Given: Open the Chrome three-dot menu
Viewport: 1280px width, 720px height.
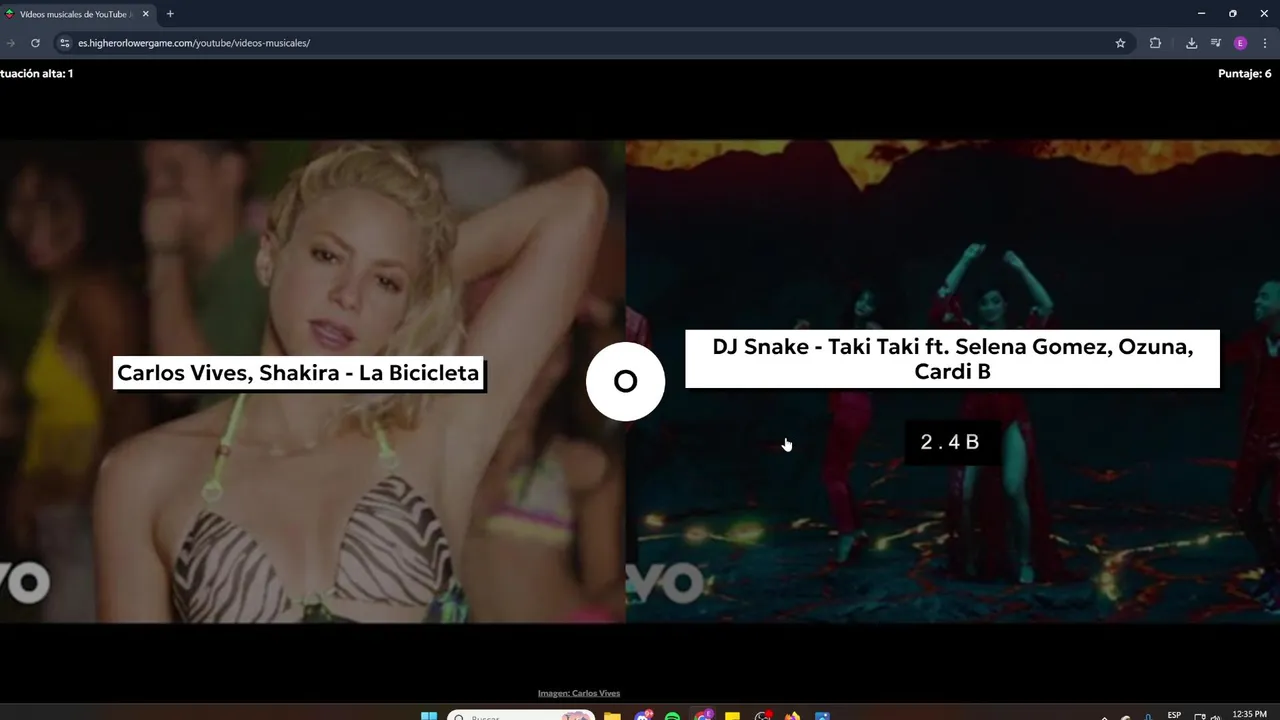Looking at the screenshot, I should tap(1266, 43).
